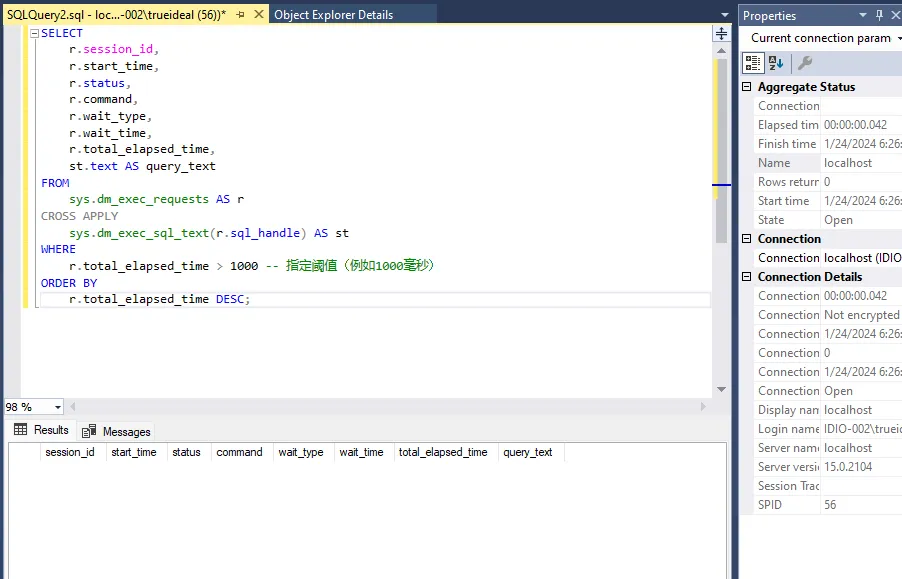Click the total_elapsed_time column header
Screen dimensions: 902x579
(443, 452)
